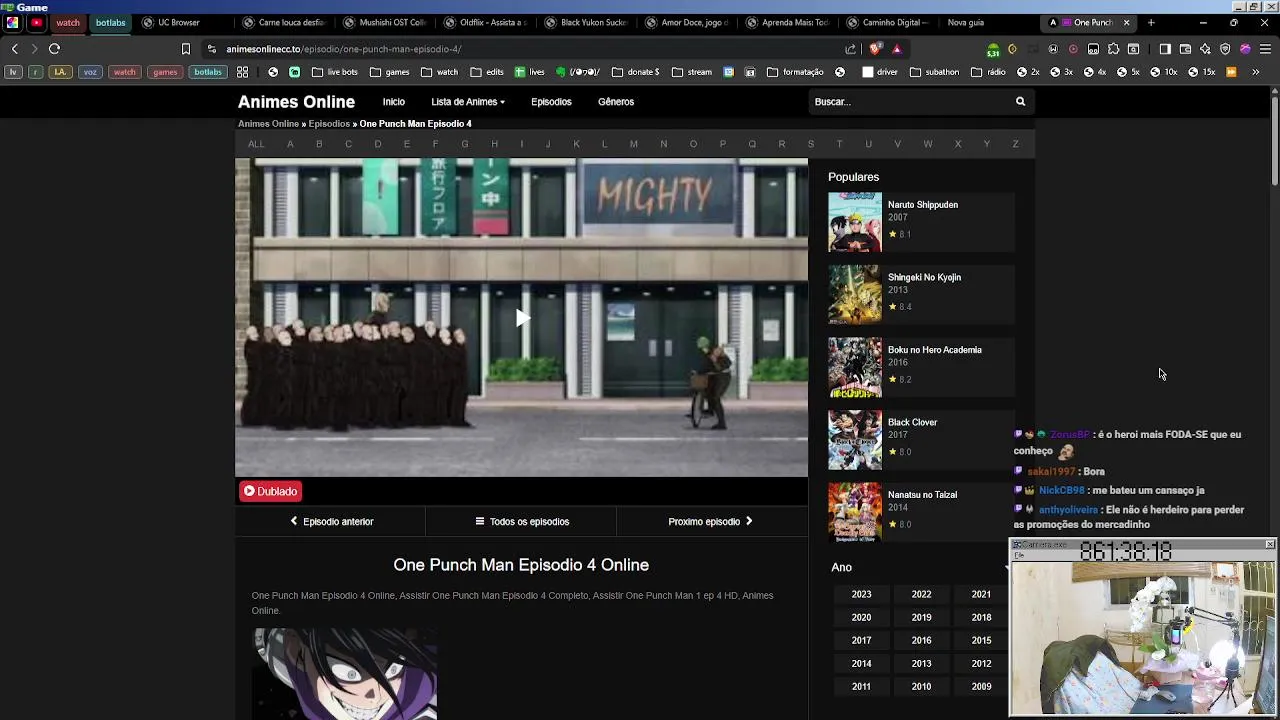
Task: Open the Naruto Shippuden thumbnail
Action: coord(855,222)
